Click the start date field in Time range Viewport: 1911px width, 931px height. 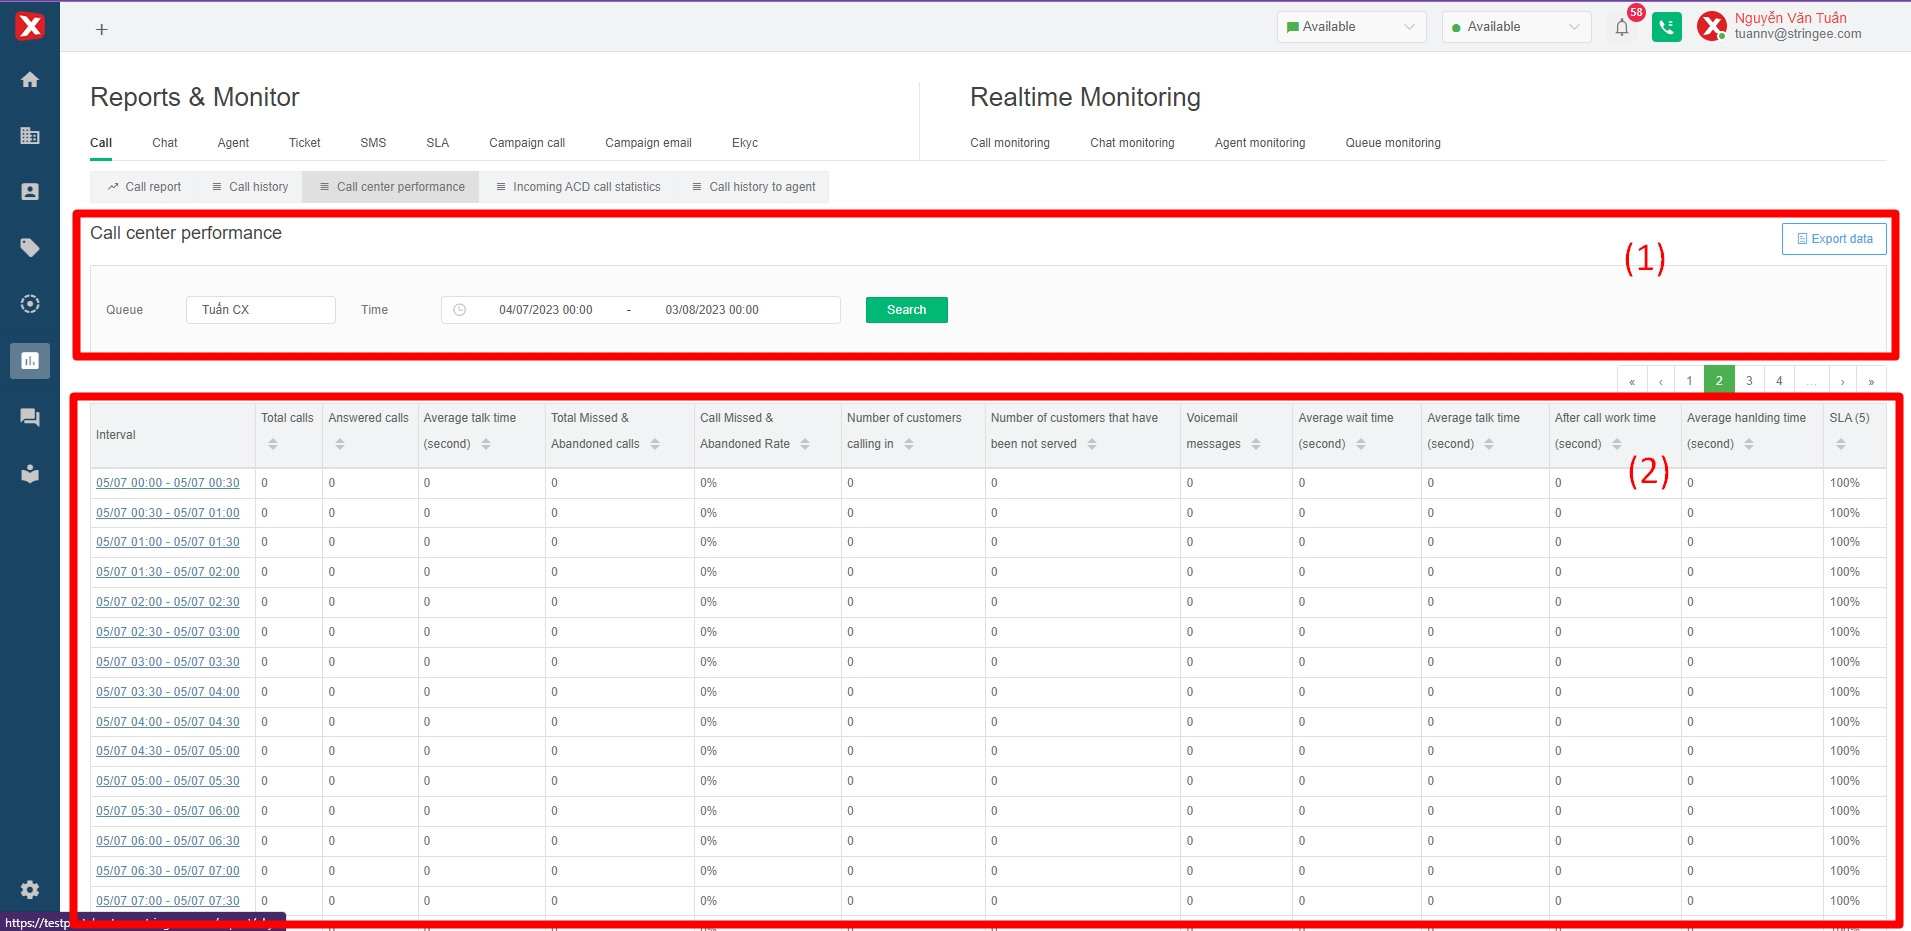pos(545,310)
